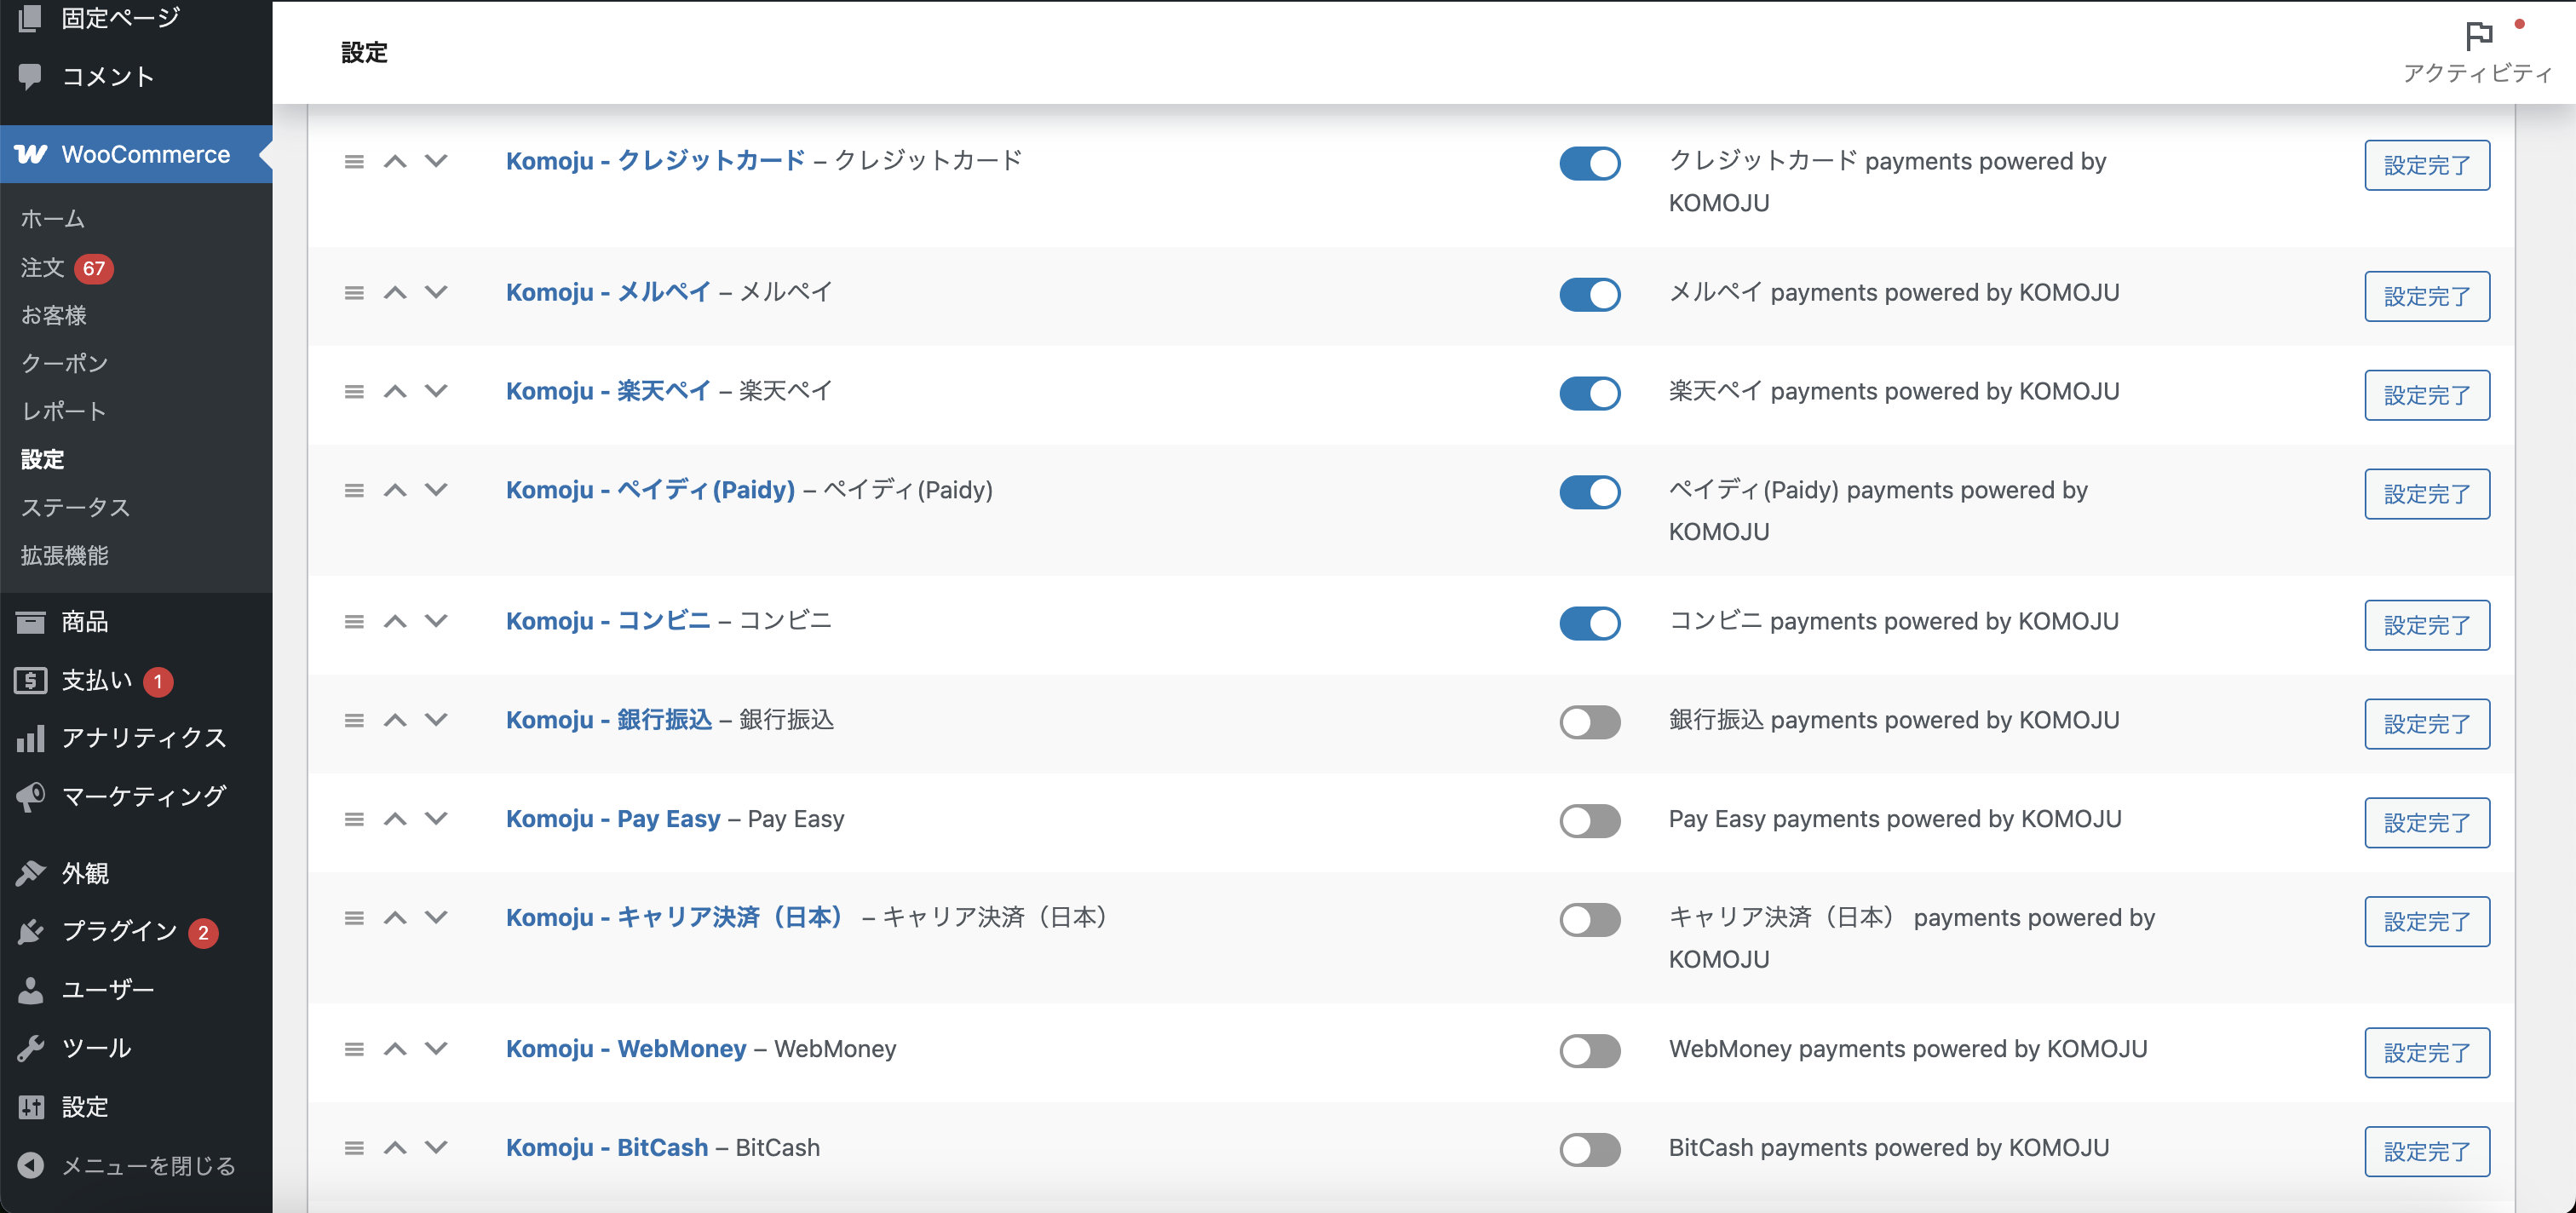Open the Komoju - 楽天ペイ link
2576x1213 pixels.
(x=608, y=391)
